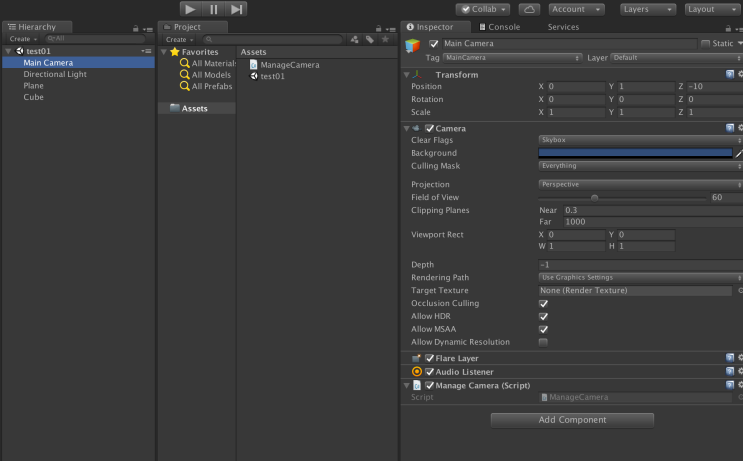Open the All Materials favorite search
Image resolution: width=743 pixels, height=461 pixels.
pos(208,63)
